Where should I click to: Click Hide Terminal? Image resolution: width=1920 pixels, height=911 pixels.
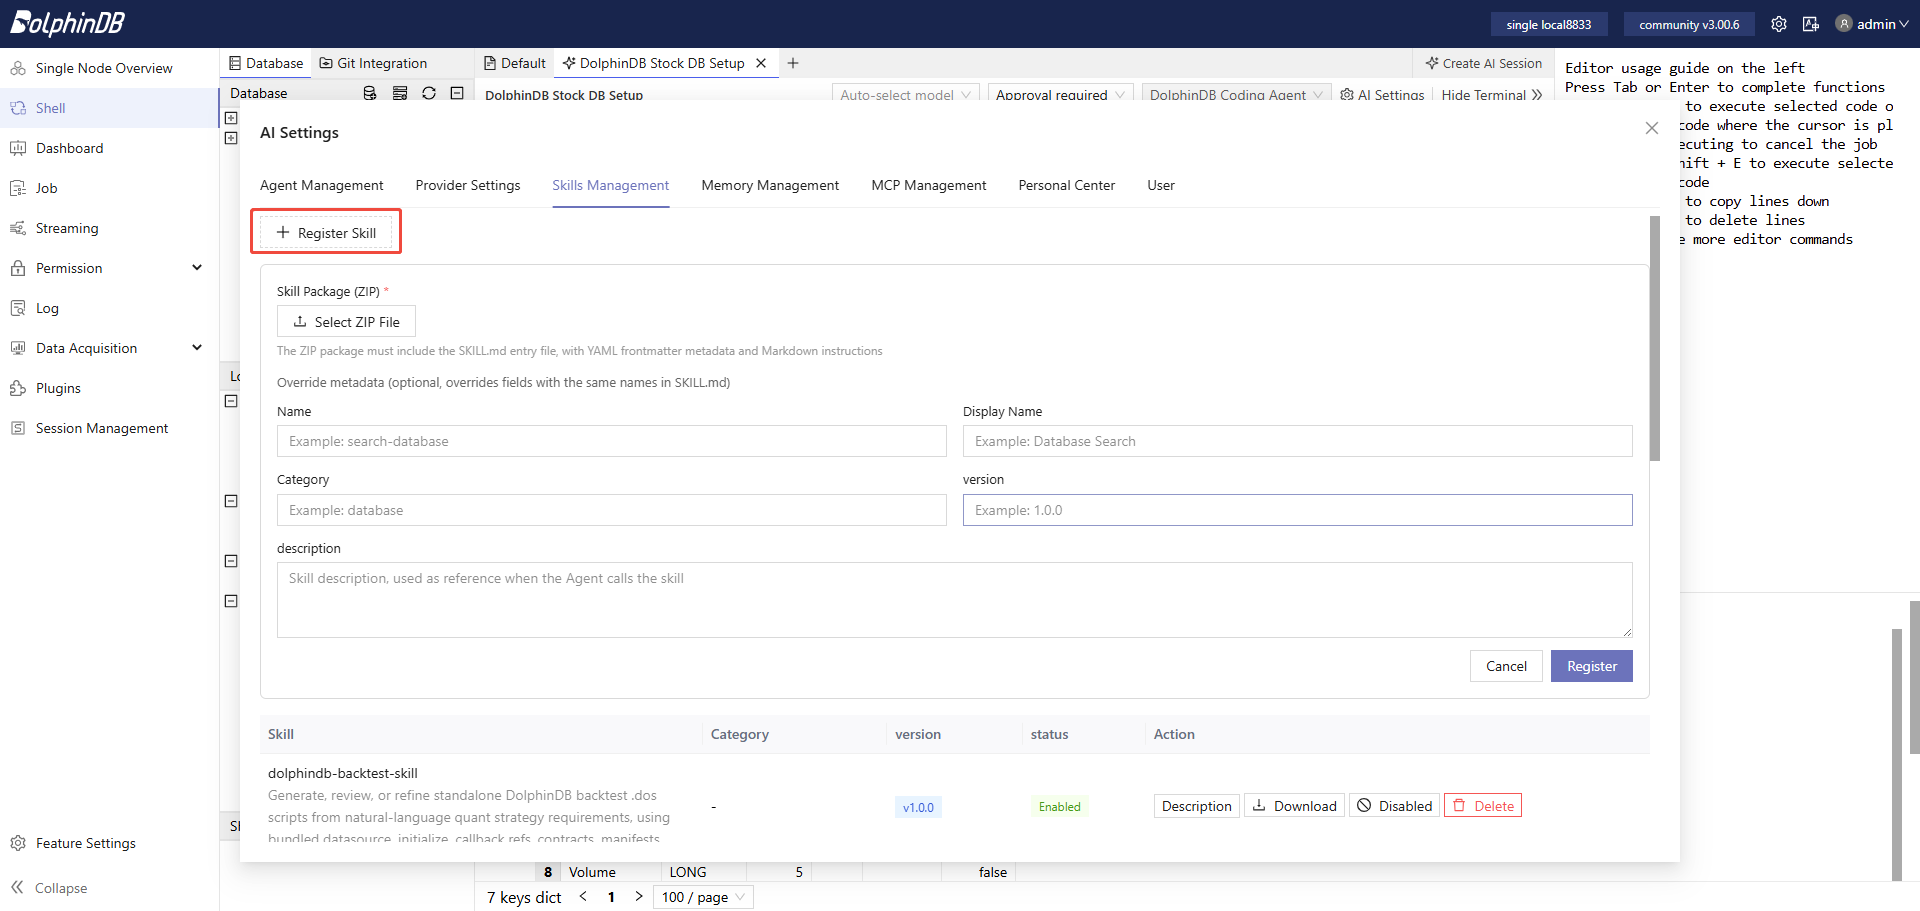1492,95
